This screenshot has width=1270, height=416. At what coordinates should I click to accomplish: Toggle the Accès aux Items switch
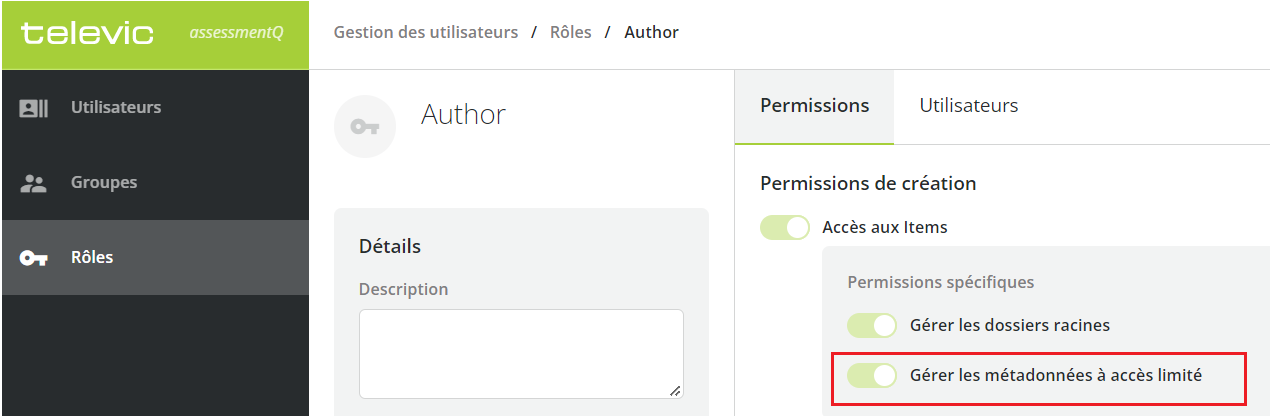(785, 227)
